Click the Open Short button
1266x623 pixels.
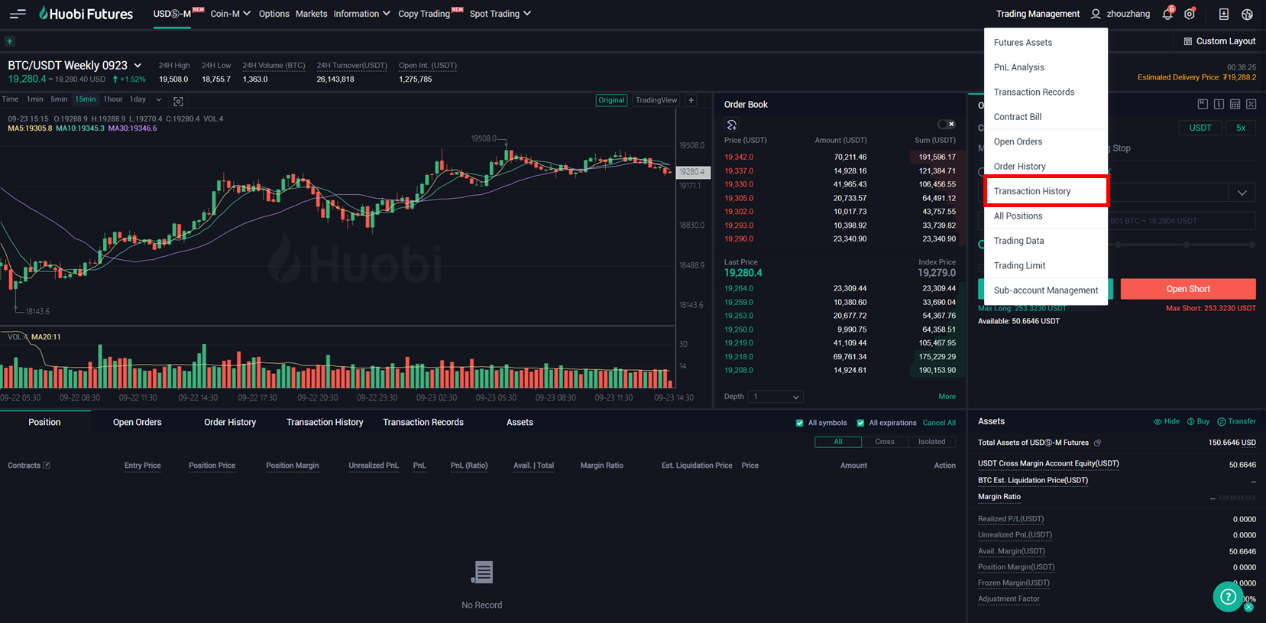pos(1188,289)
